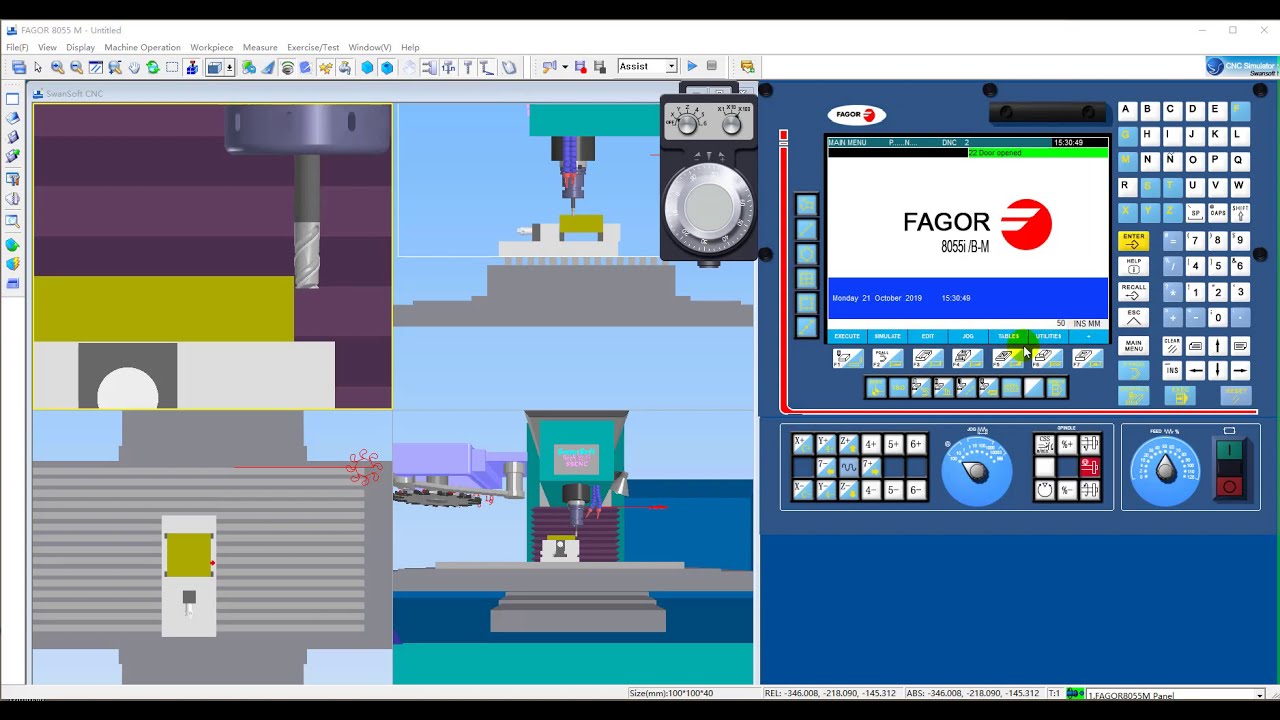Click the CLEAR key on the keypad
Image resolution: width=1280 pixels, height=720 pixels.
1172,346
